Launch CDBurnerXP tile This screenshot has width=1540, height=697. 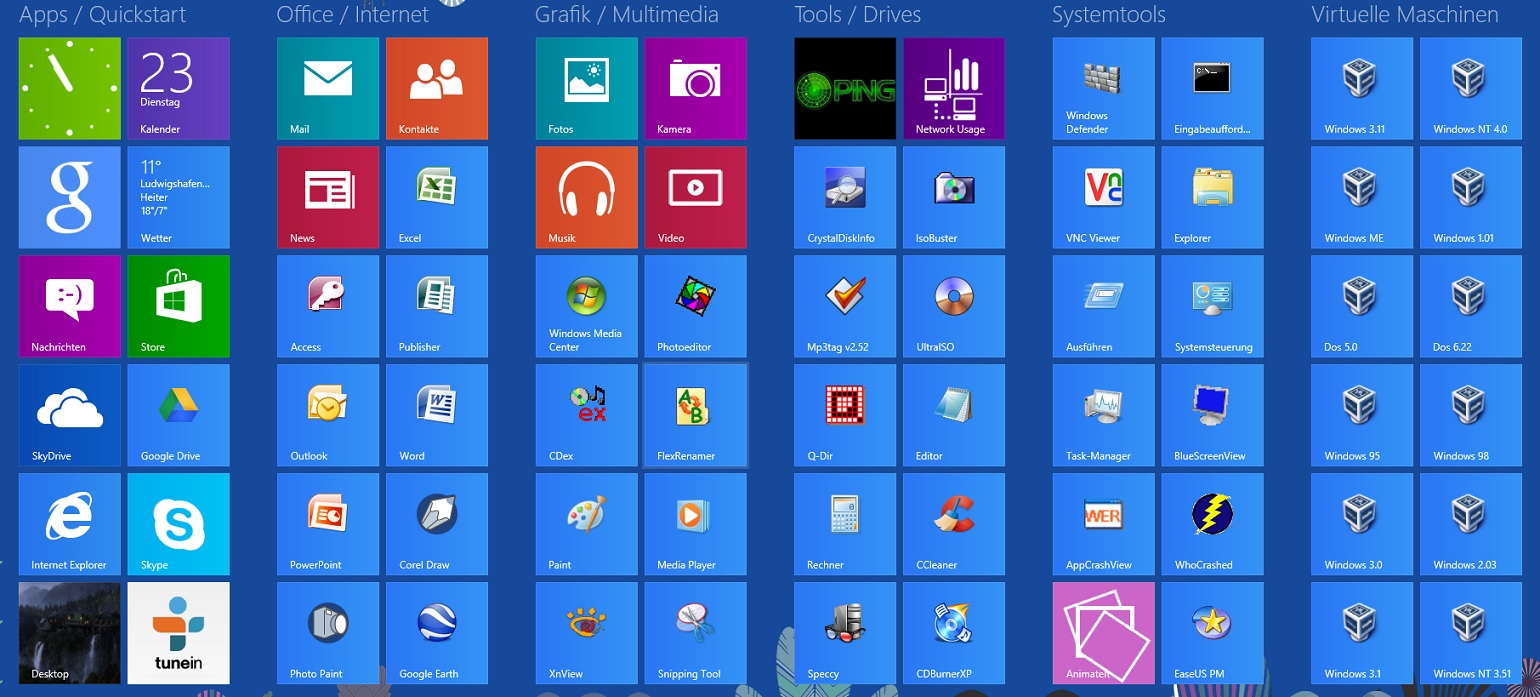point(955,633)
